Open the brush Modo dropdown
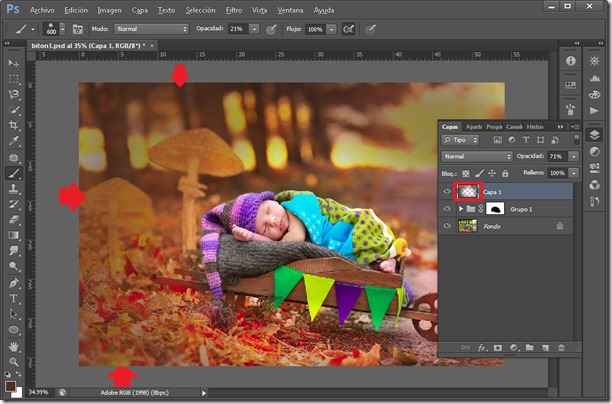Image resolution: width=612 pixels, height=404 pixels. click(150, 29)
